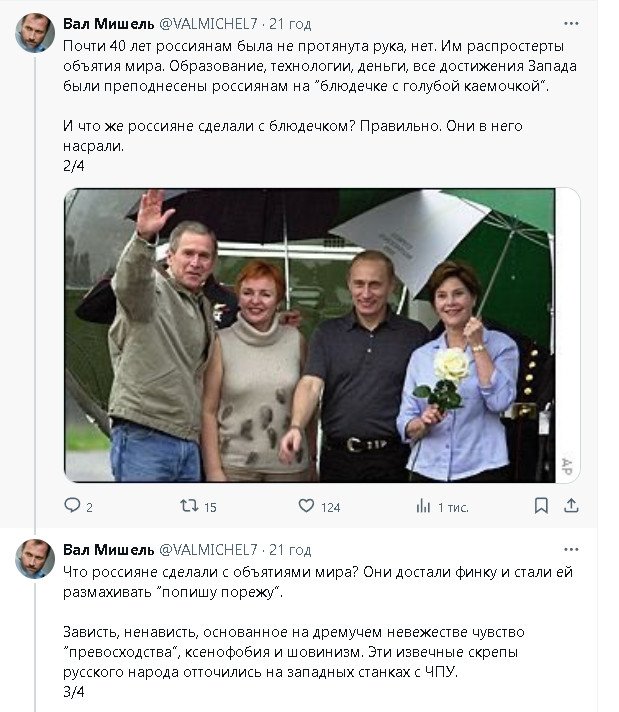This screenshot has width=619, height=712.
Task: Open the first tweet's profile avatar
Action: click(x=35, y=33)
